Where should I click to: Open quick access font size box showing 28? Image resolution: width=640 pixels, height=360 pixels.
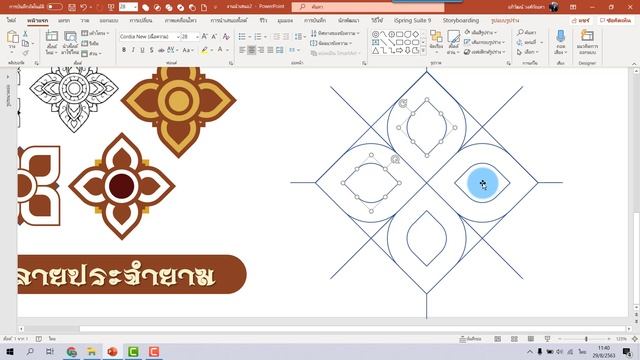point(128,7)
